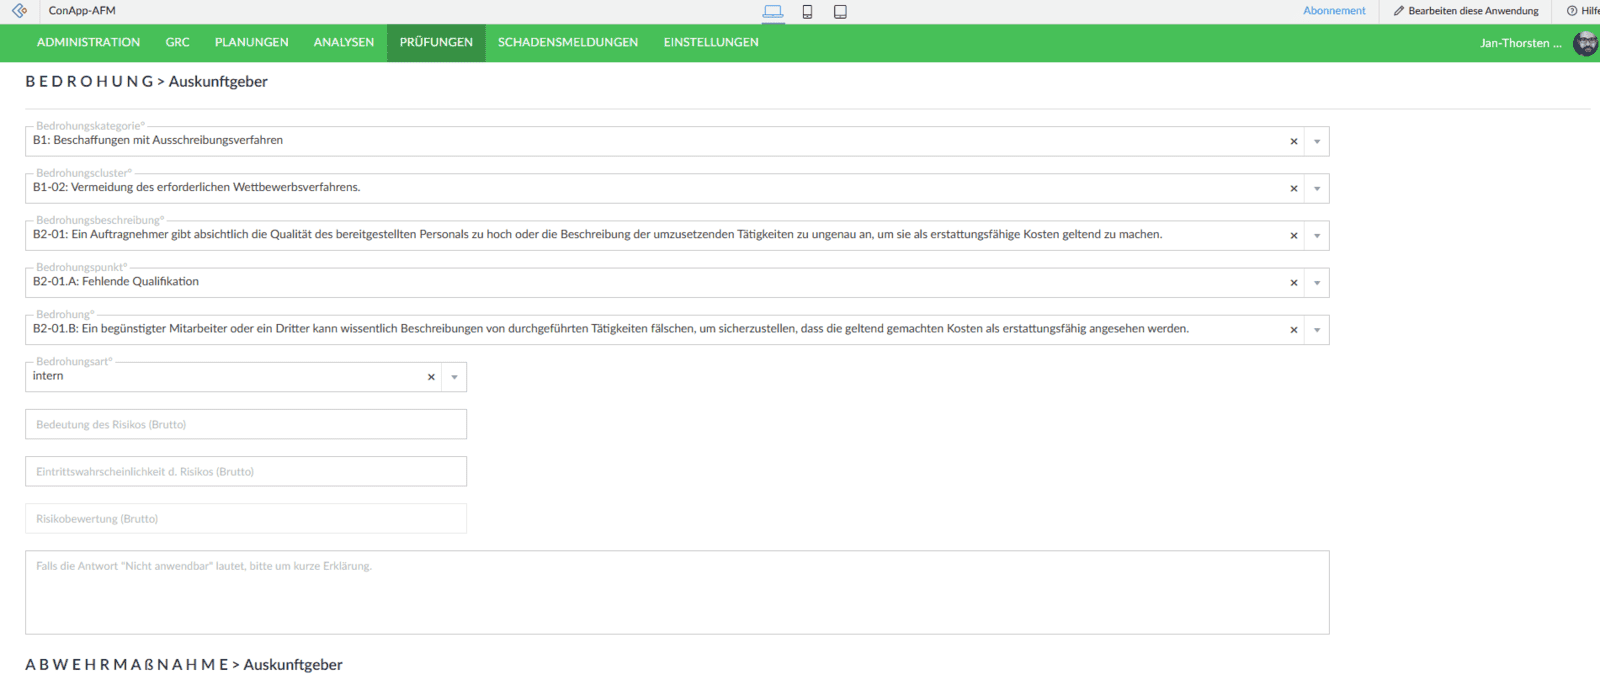Click the Abonnement link
1600x680 pixels.
[x=1333, y=11]
